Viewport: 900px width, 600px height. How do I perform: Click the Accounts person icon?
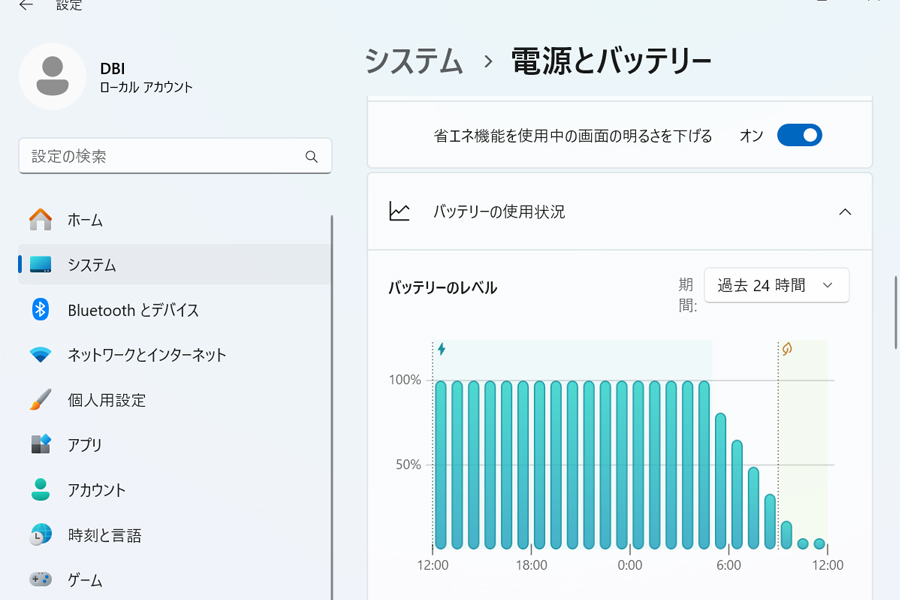tap(40, 489)
